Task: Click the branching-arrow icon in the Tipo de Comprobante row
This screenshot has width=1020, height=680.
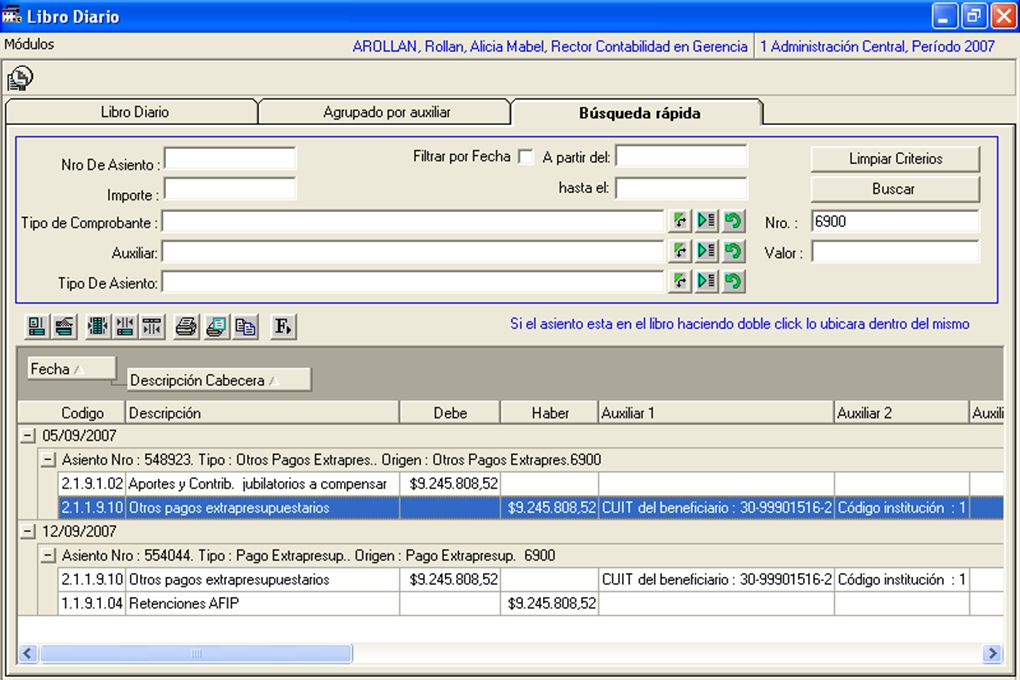Action: (x=680, y=221)
